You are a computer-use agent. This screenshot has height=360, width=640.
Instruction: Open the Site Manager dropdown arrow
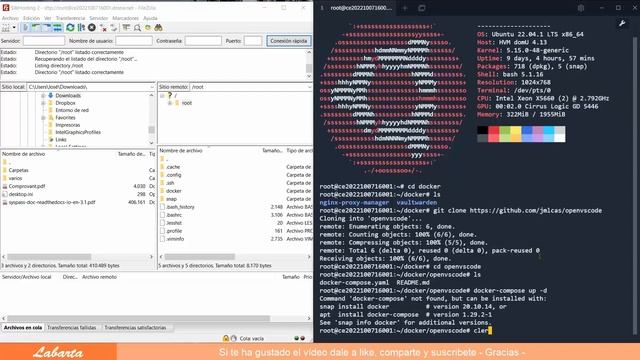[14, 28]
